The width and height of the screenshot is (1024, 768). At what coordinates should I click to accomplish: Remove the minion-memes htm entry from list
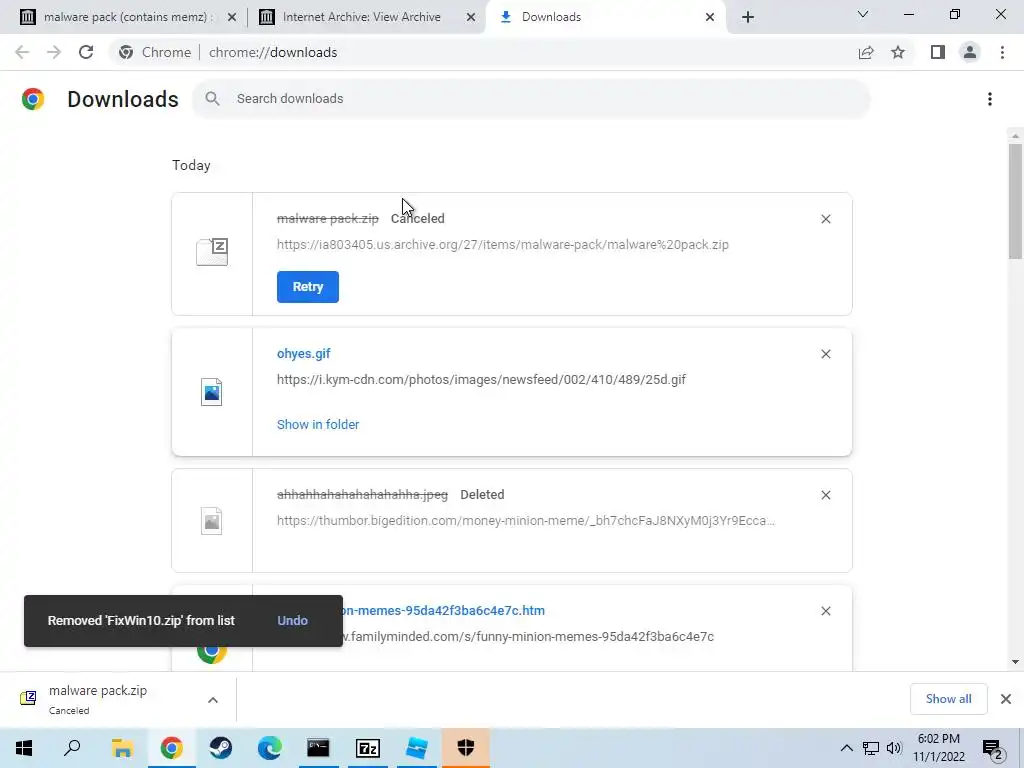coord(825,611)
